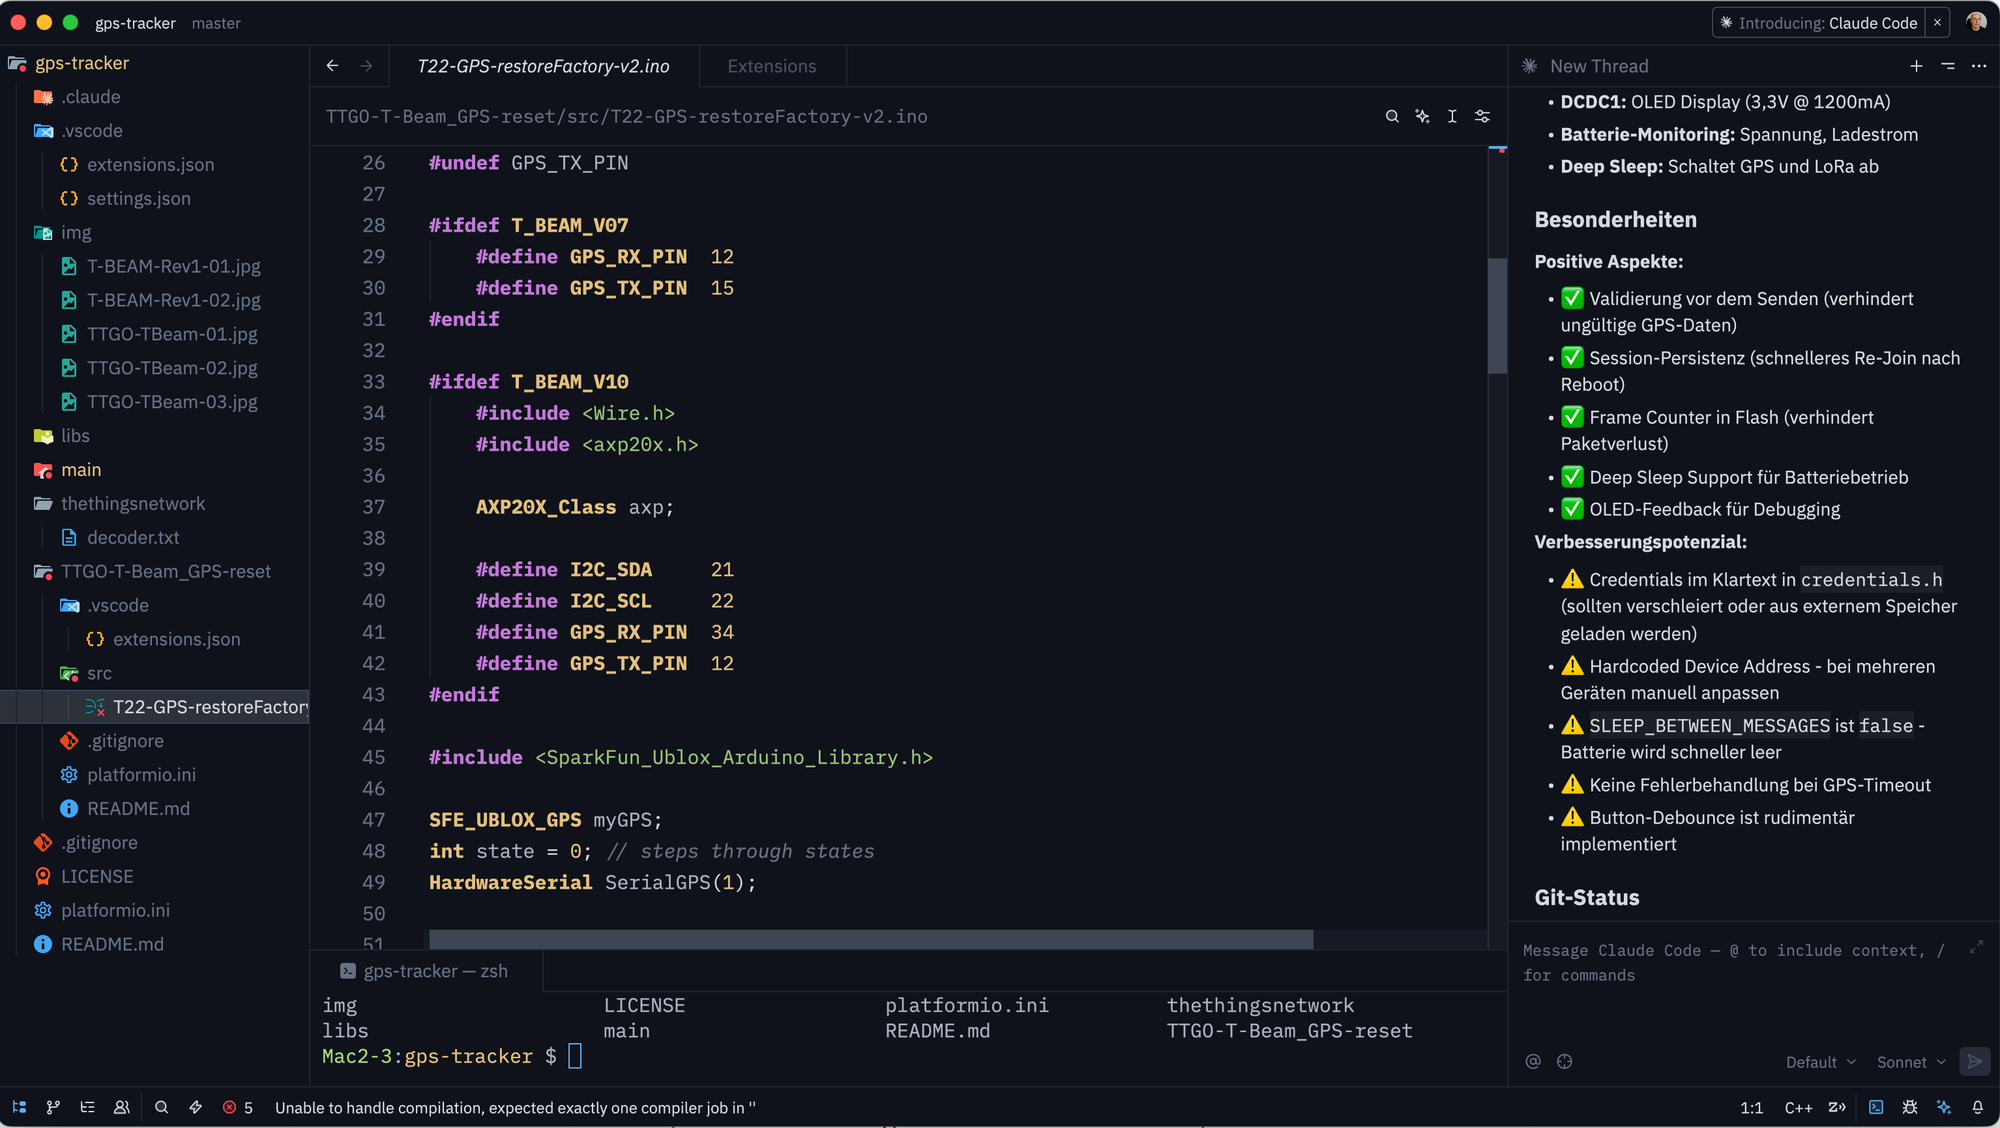Toggle the agent panel sparkle icon

[x=1944, y=1107]
